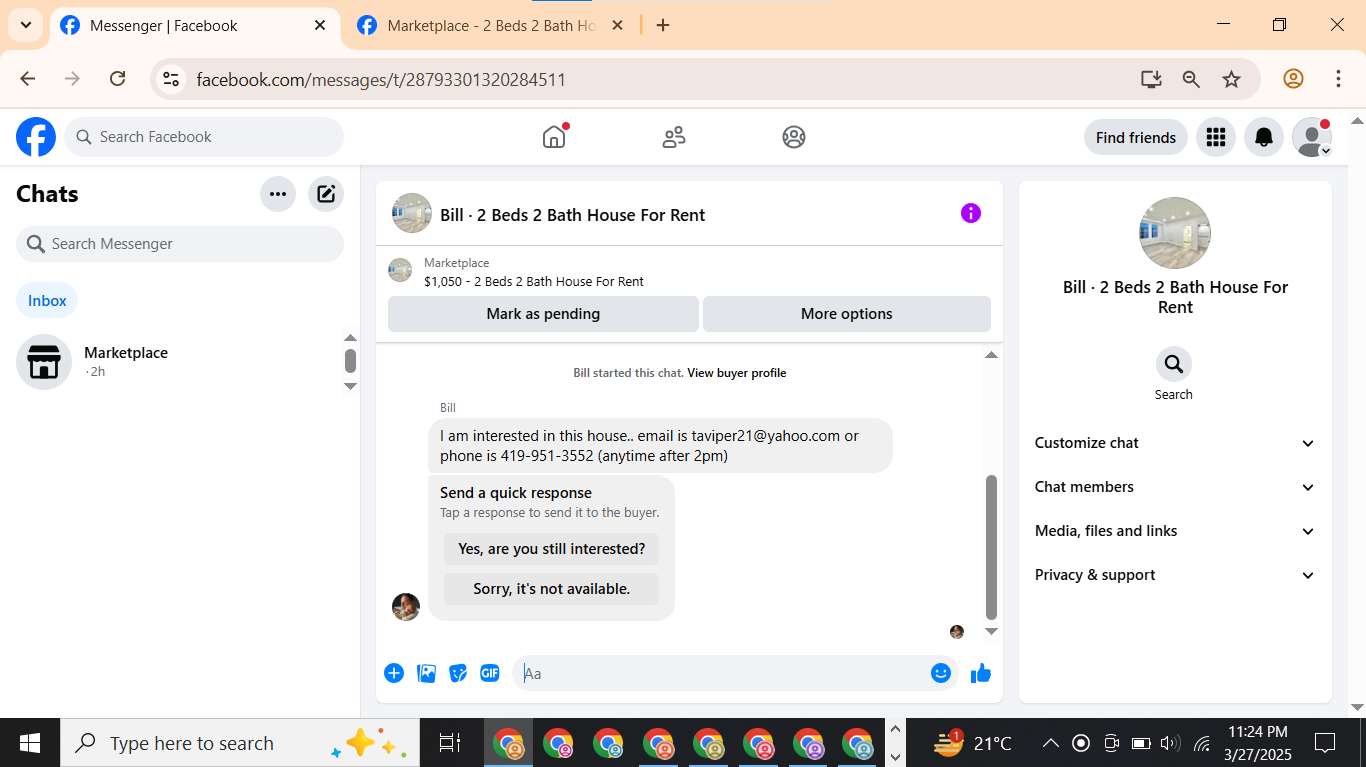Image resolution: width=1366 pixels, height=767 pixels.
Task: Click Find friends button
Action: (1136, 137)
